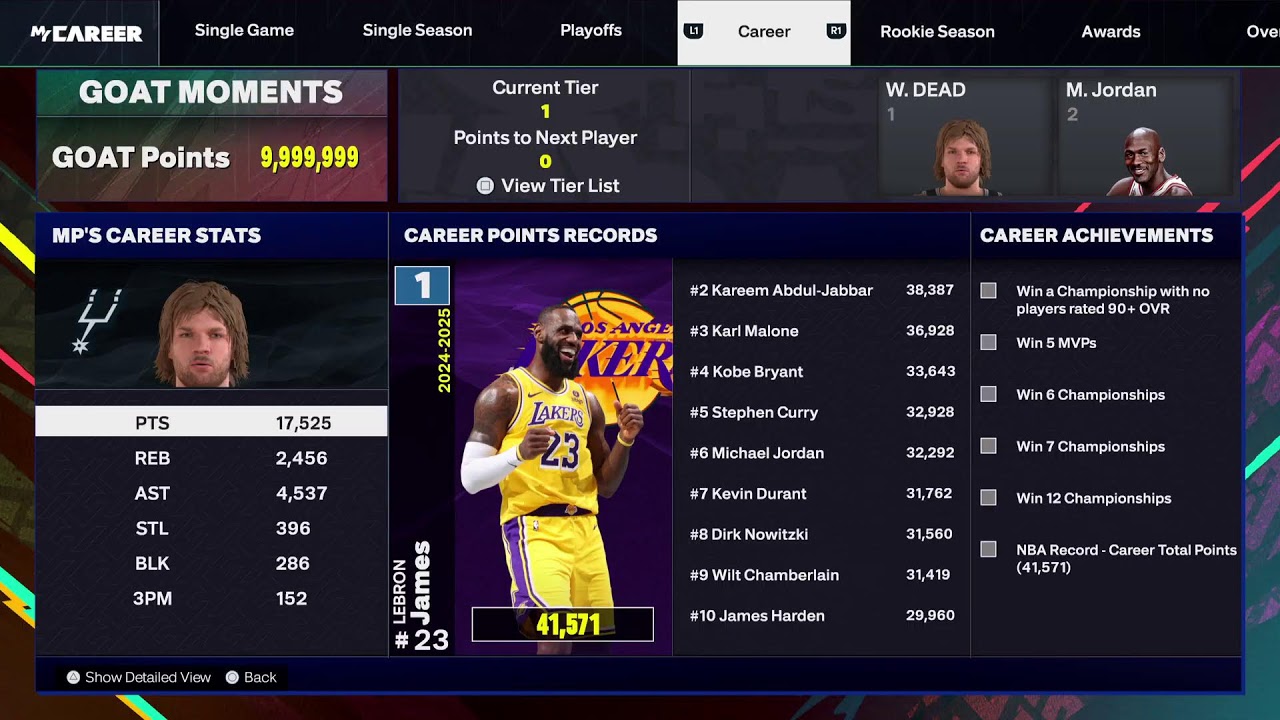Select the REB 2,456 stat row
This screenshot has height=720, width=1280.
[x=211, y=458]
